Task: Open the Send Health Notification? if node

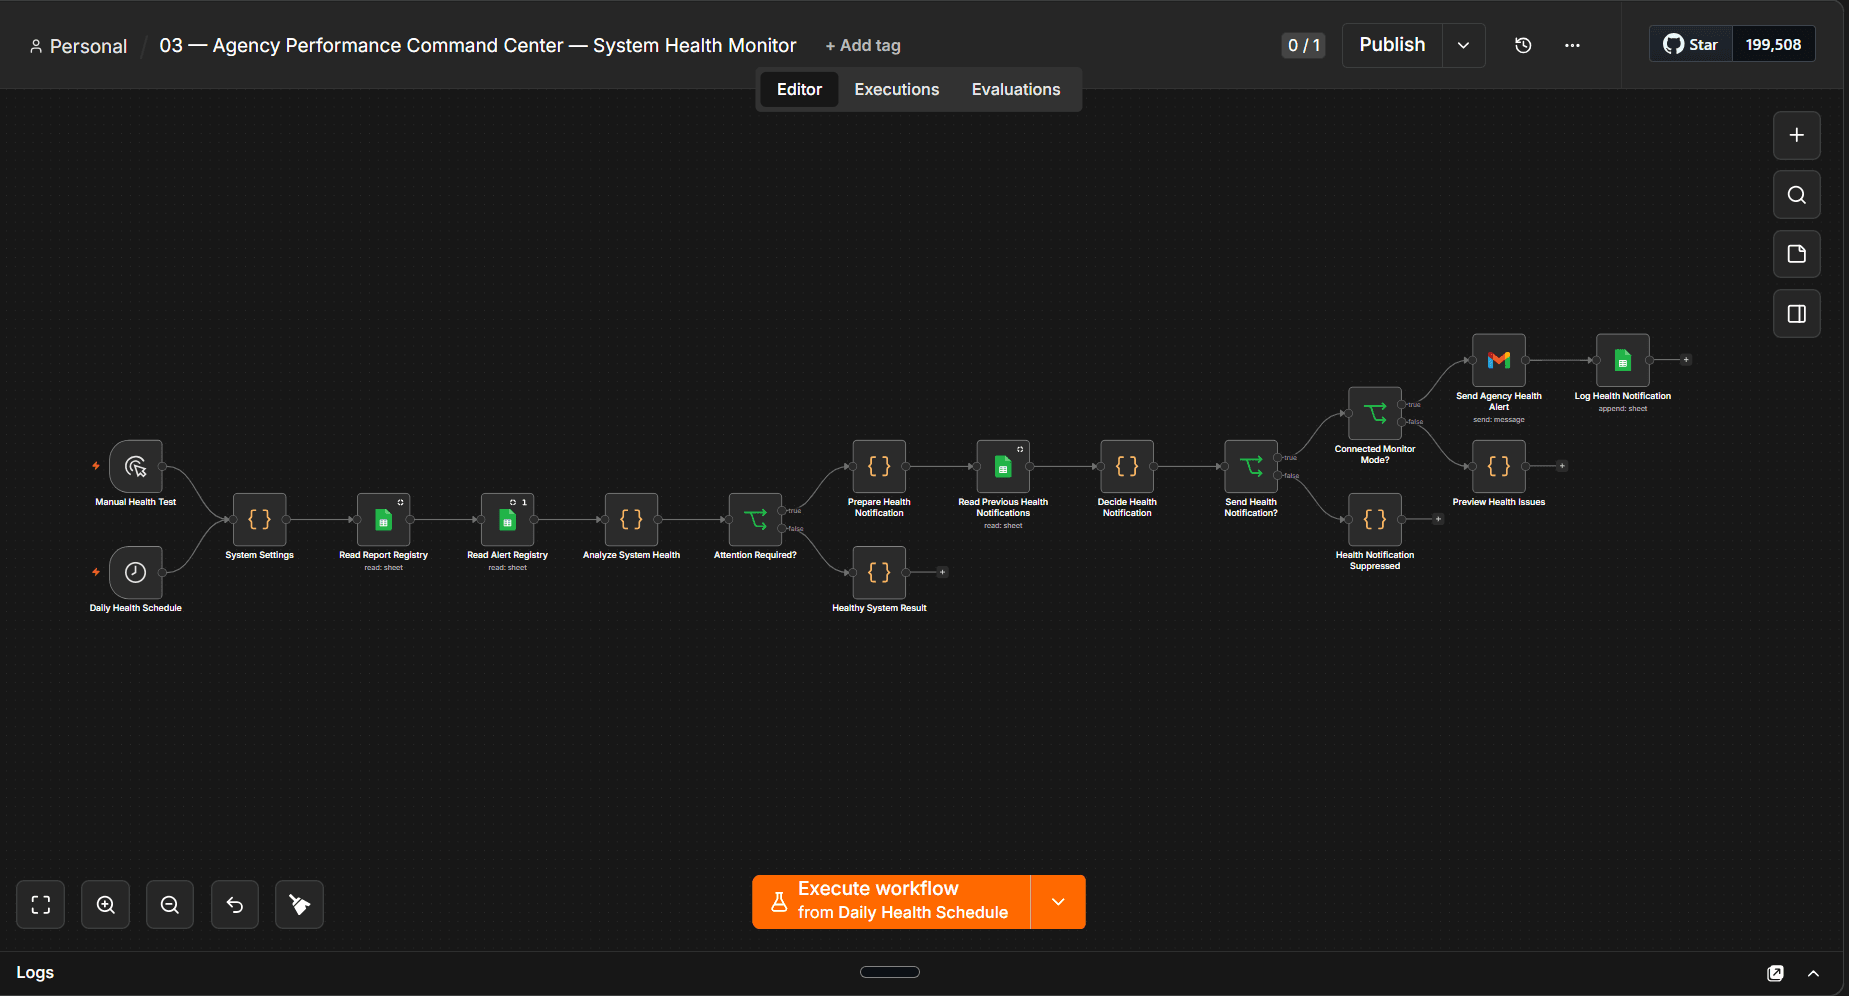Action: (x=1252, y=466)
